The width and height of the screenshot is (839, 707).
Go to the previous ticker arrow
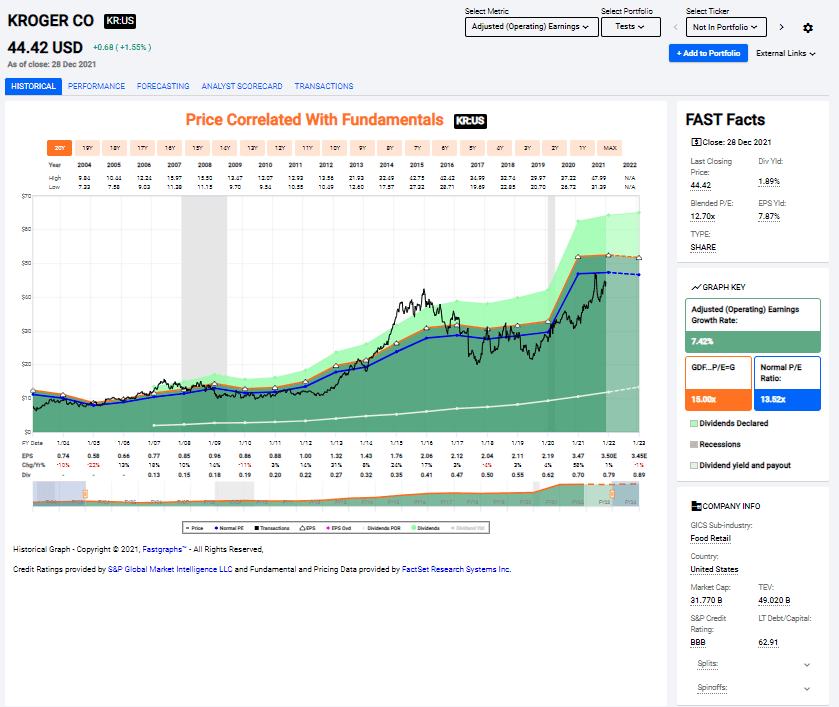point(675,27)
